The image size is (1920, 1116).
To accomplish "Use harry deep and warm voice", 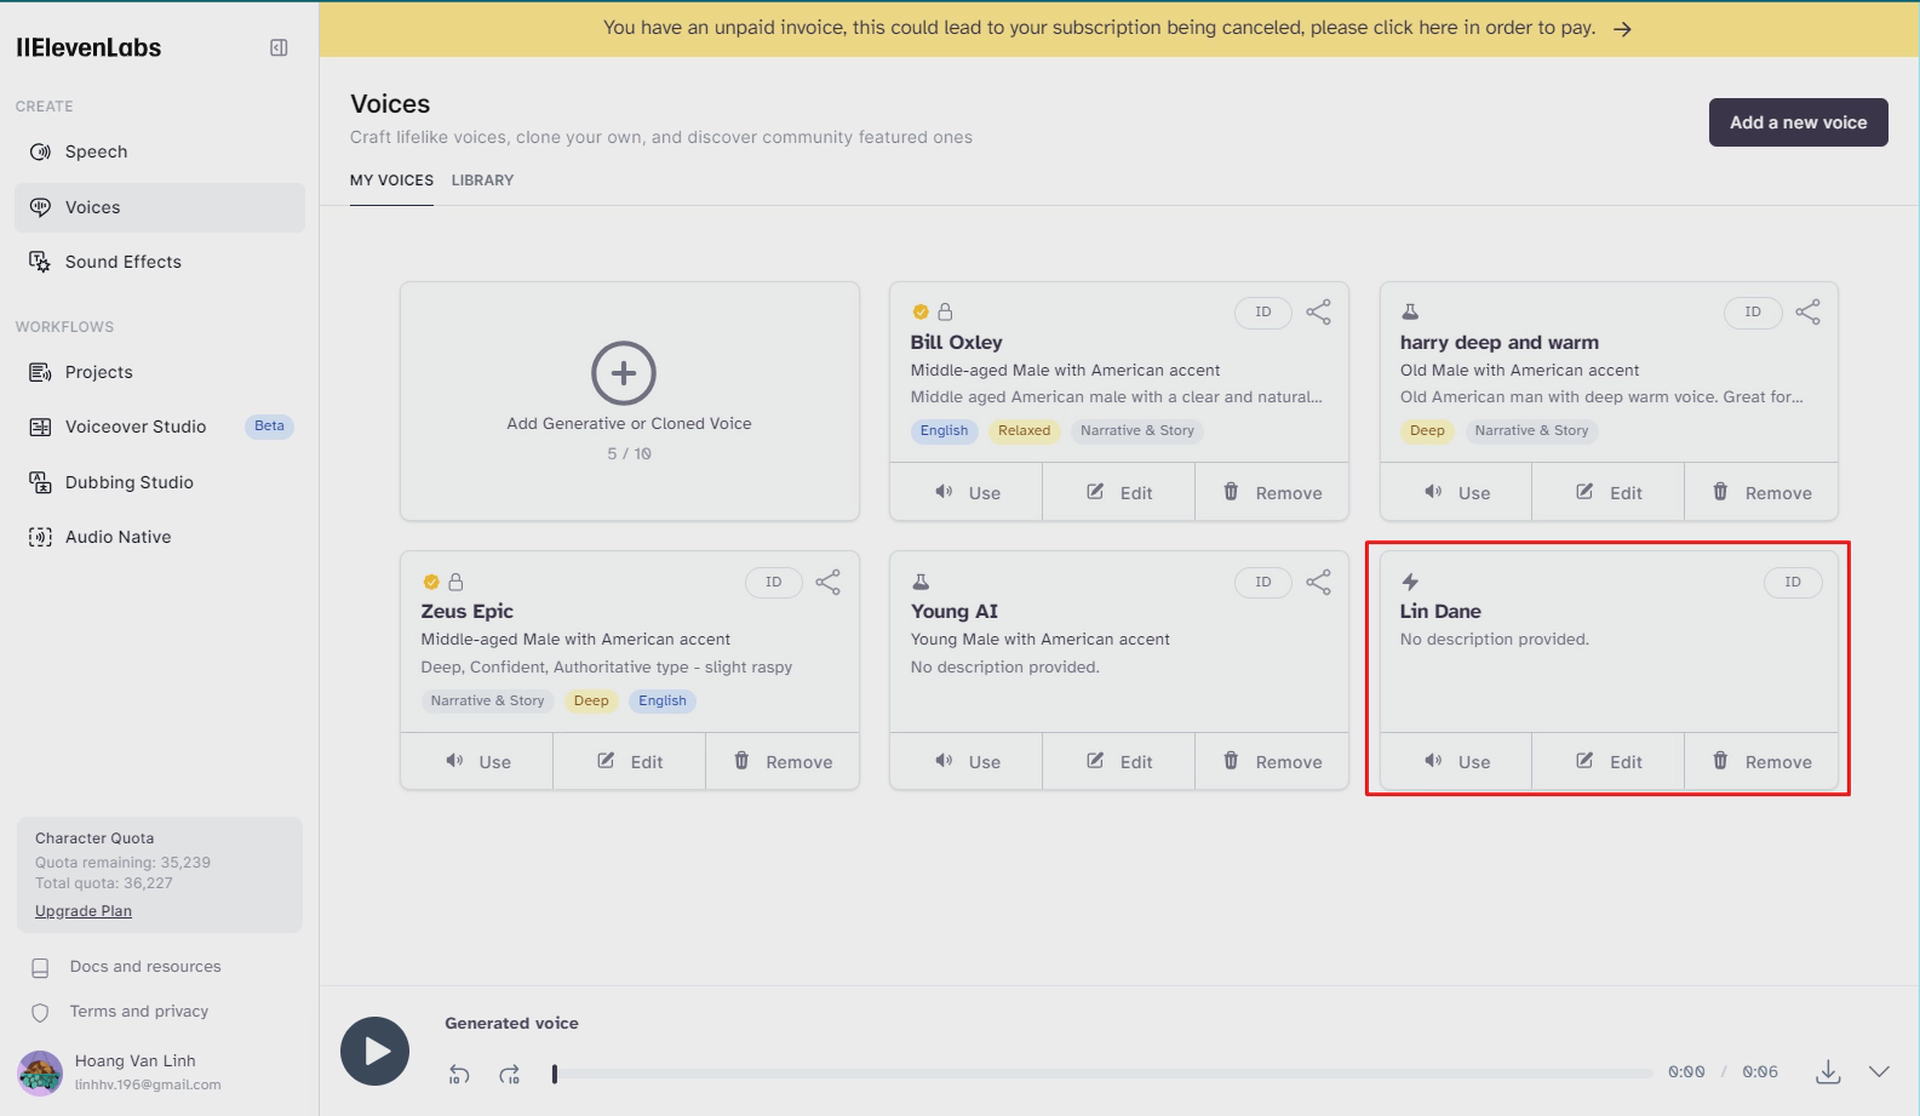I will pyautogui.click(x=1456, y=492).
